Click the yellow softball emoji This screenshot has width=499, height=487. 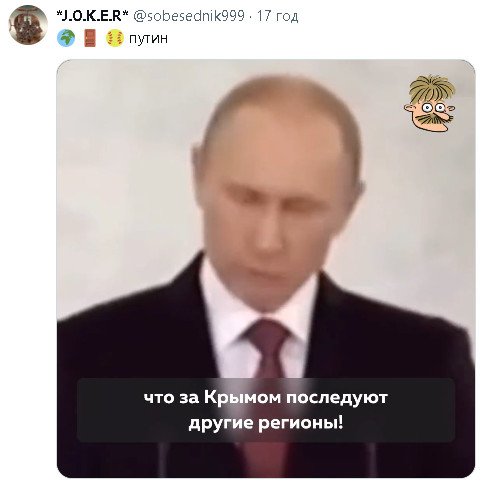tap(115, 38)
